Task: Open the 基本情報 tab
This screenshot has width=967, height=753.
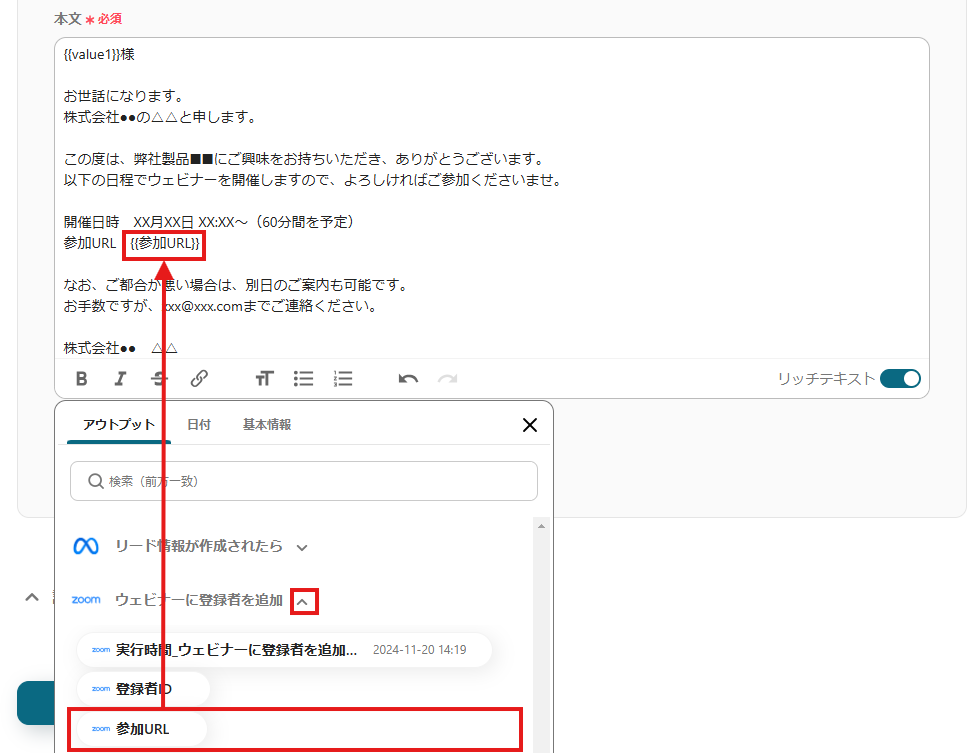Action: (266, 424)
